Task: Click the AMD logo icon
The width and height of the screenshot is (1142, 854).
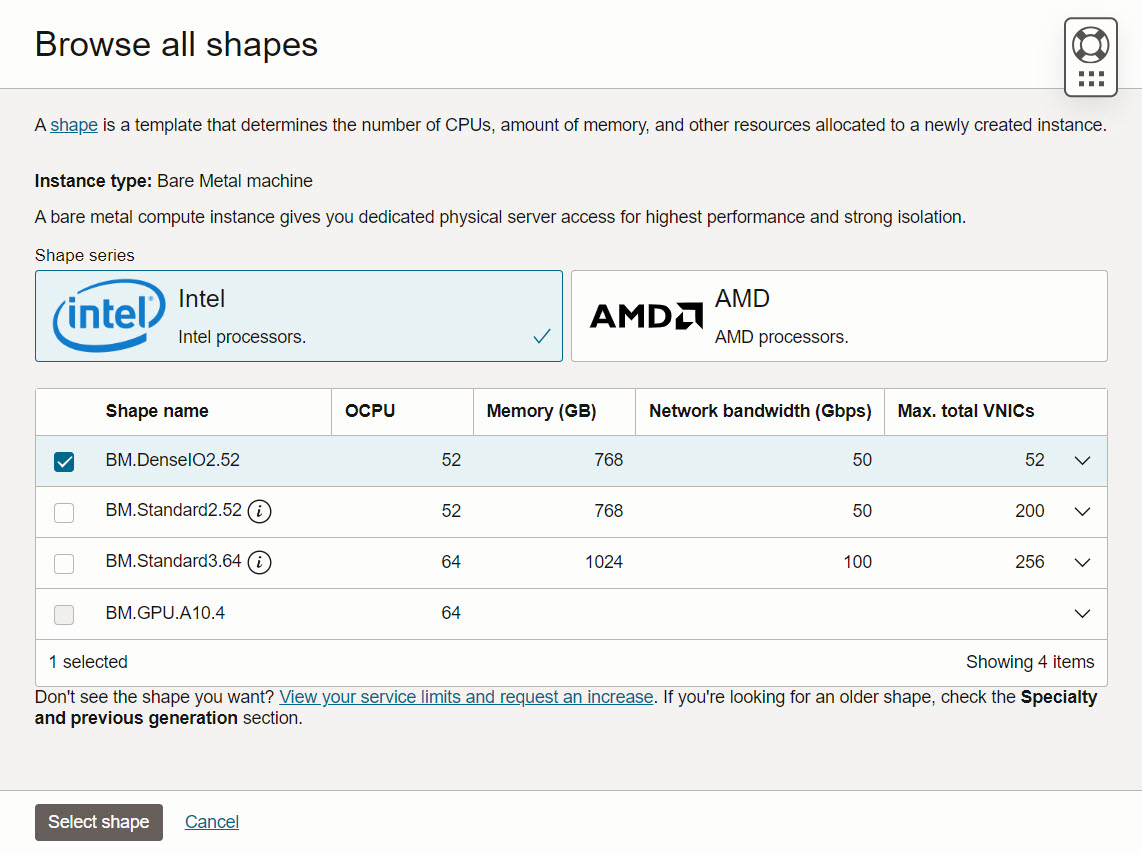Action: coord(646,316)
